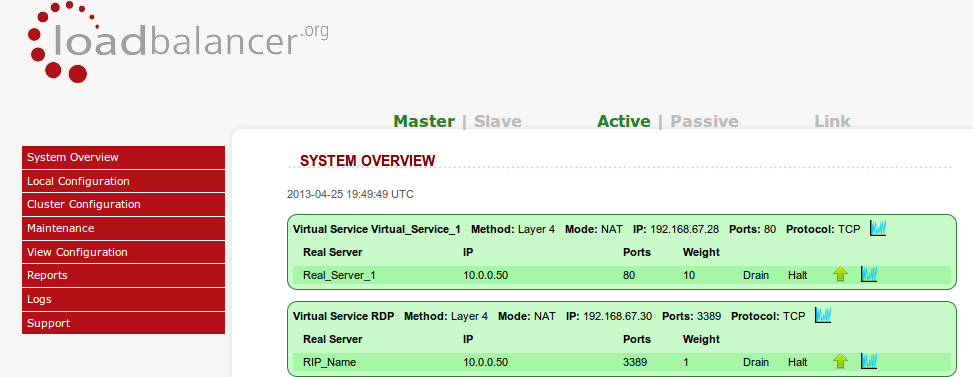Click Virtual Service RDP title
This screenshot has height=377, width=973.
pyautogui.click(x=343, y=316)
